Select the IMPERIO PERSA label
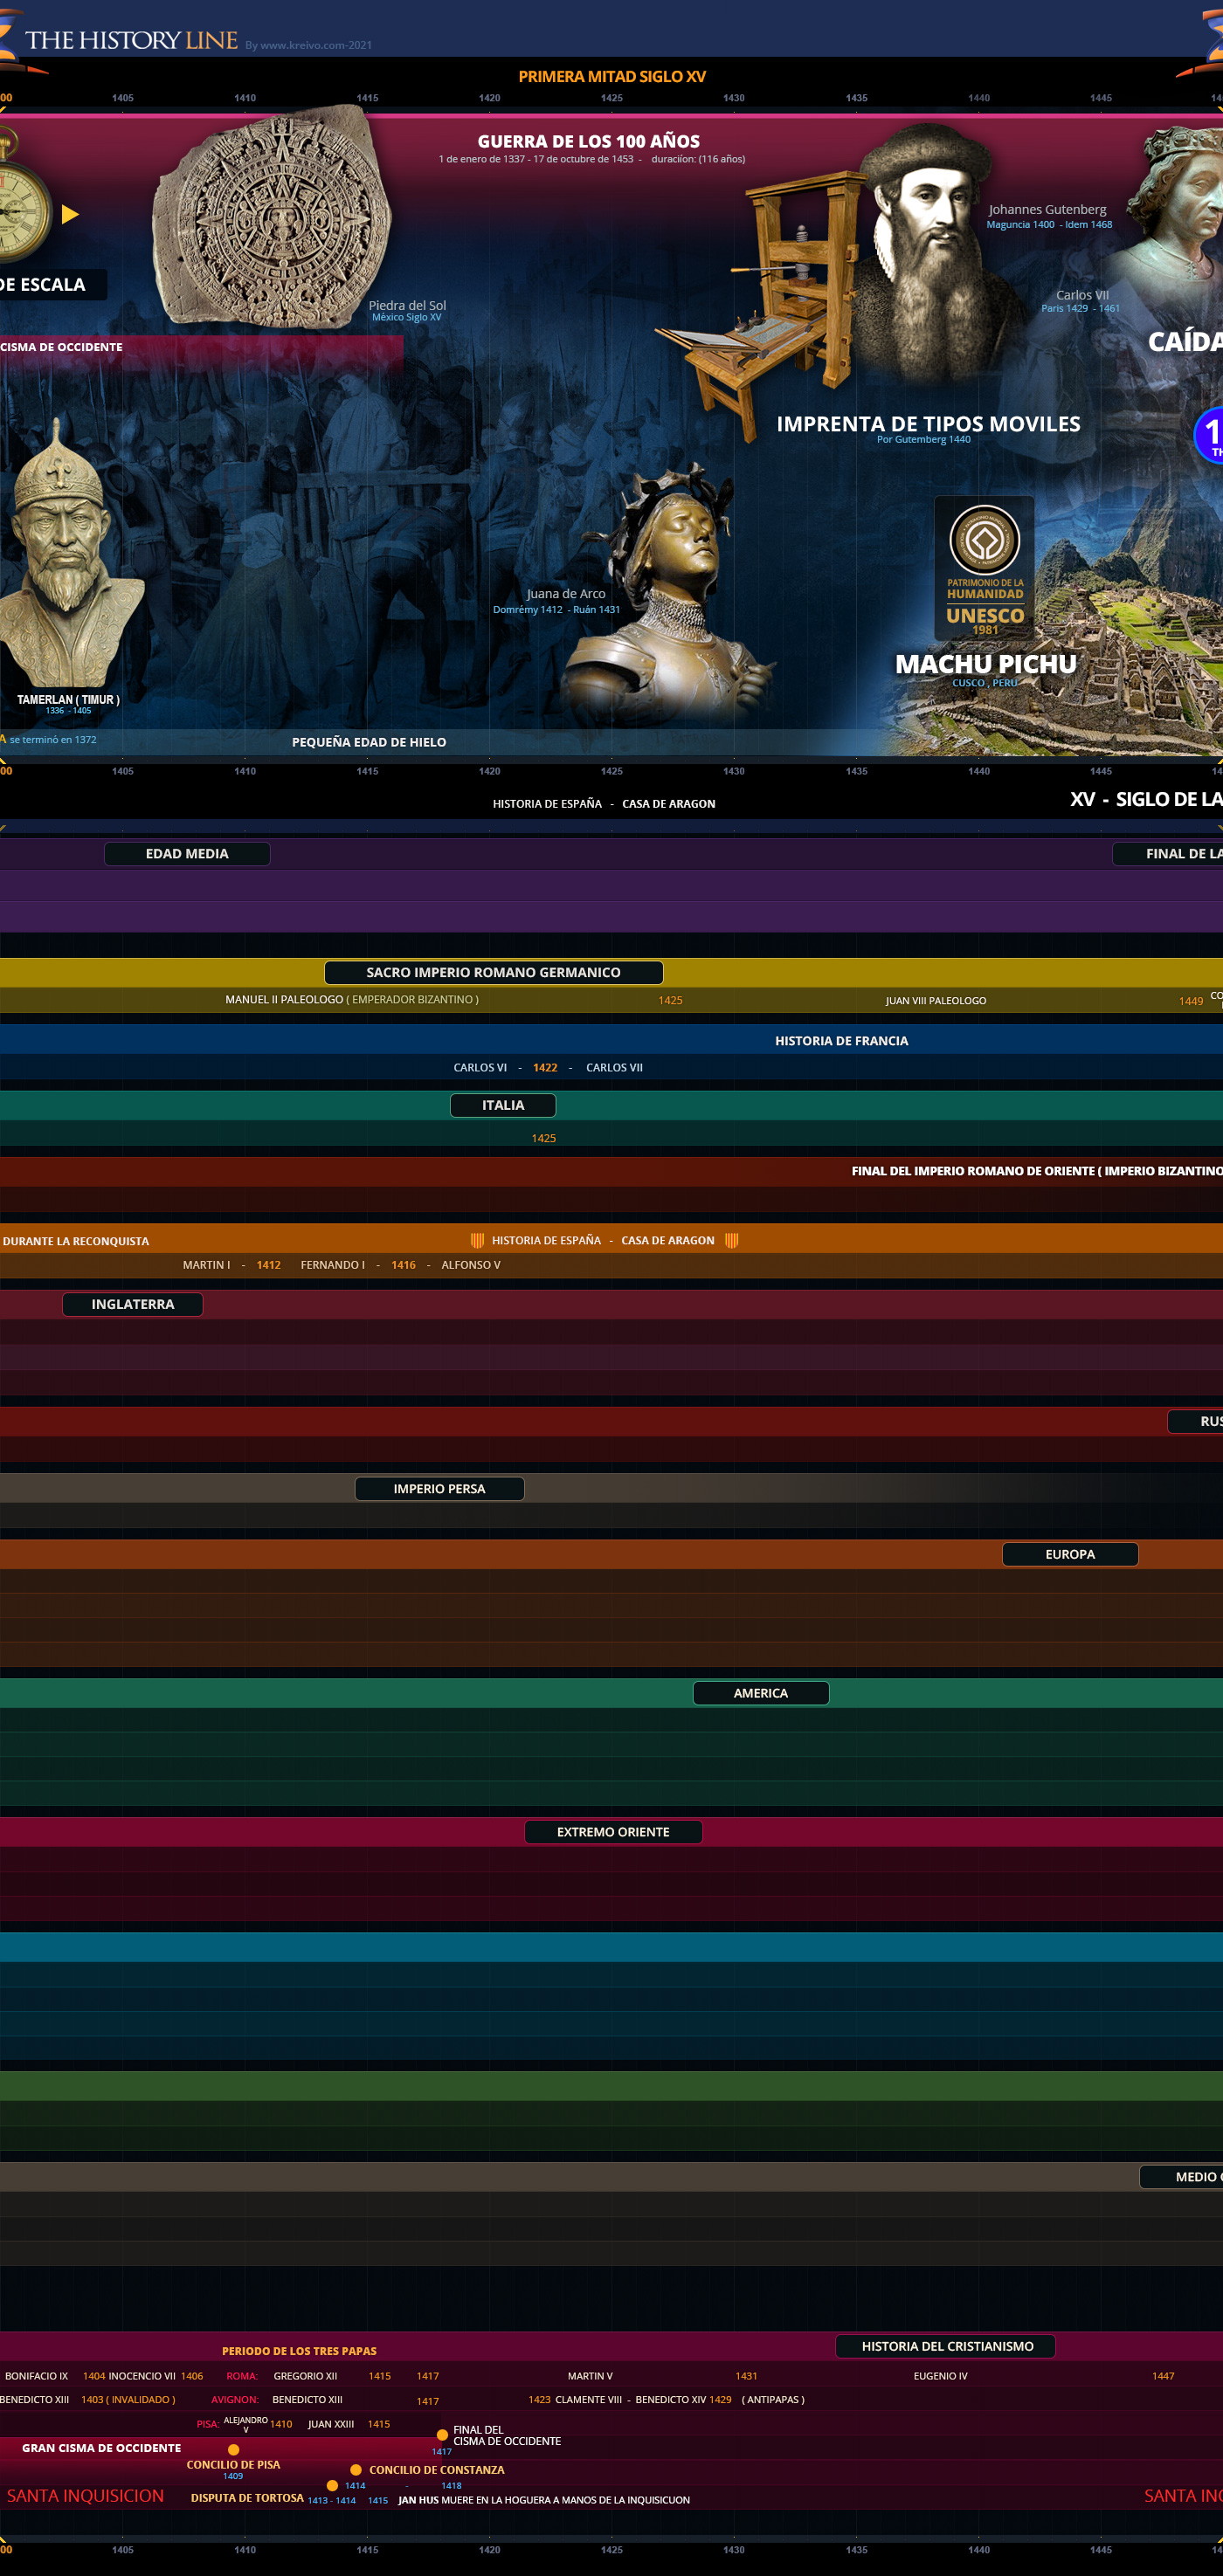The image size is (1223, 2576). 439,1489
